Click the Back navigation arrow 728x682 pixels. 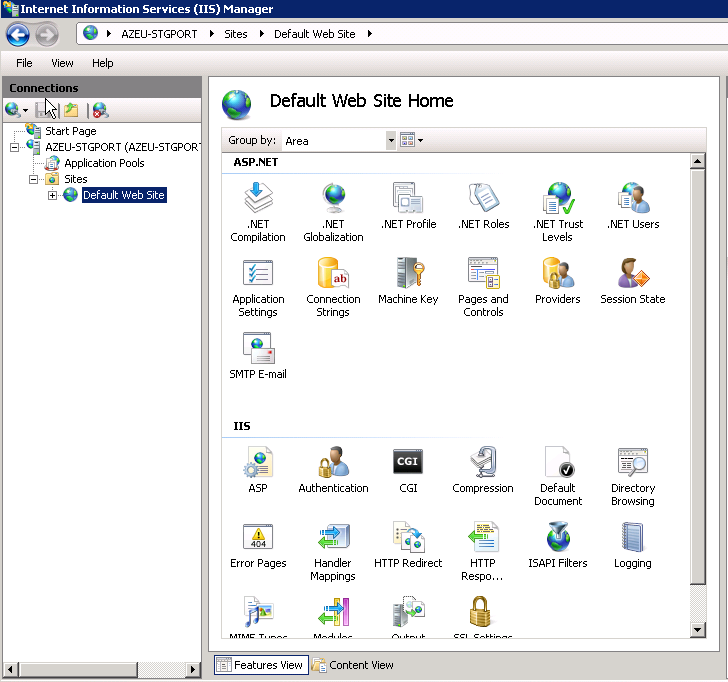tap(18, 35)
